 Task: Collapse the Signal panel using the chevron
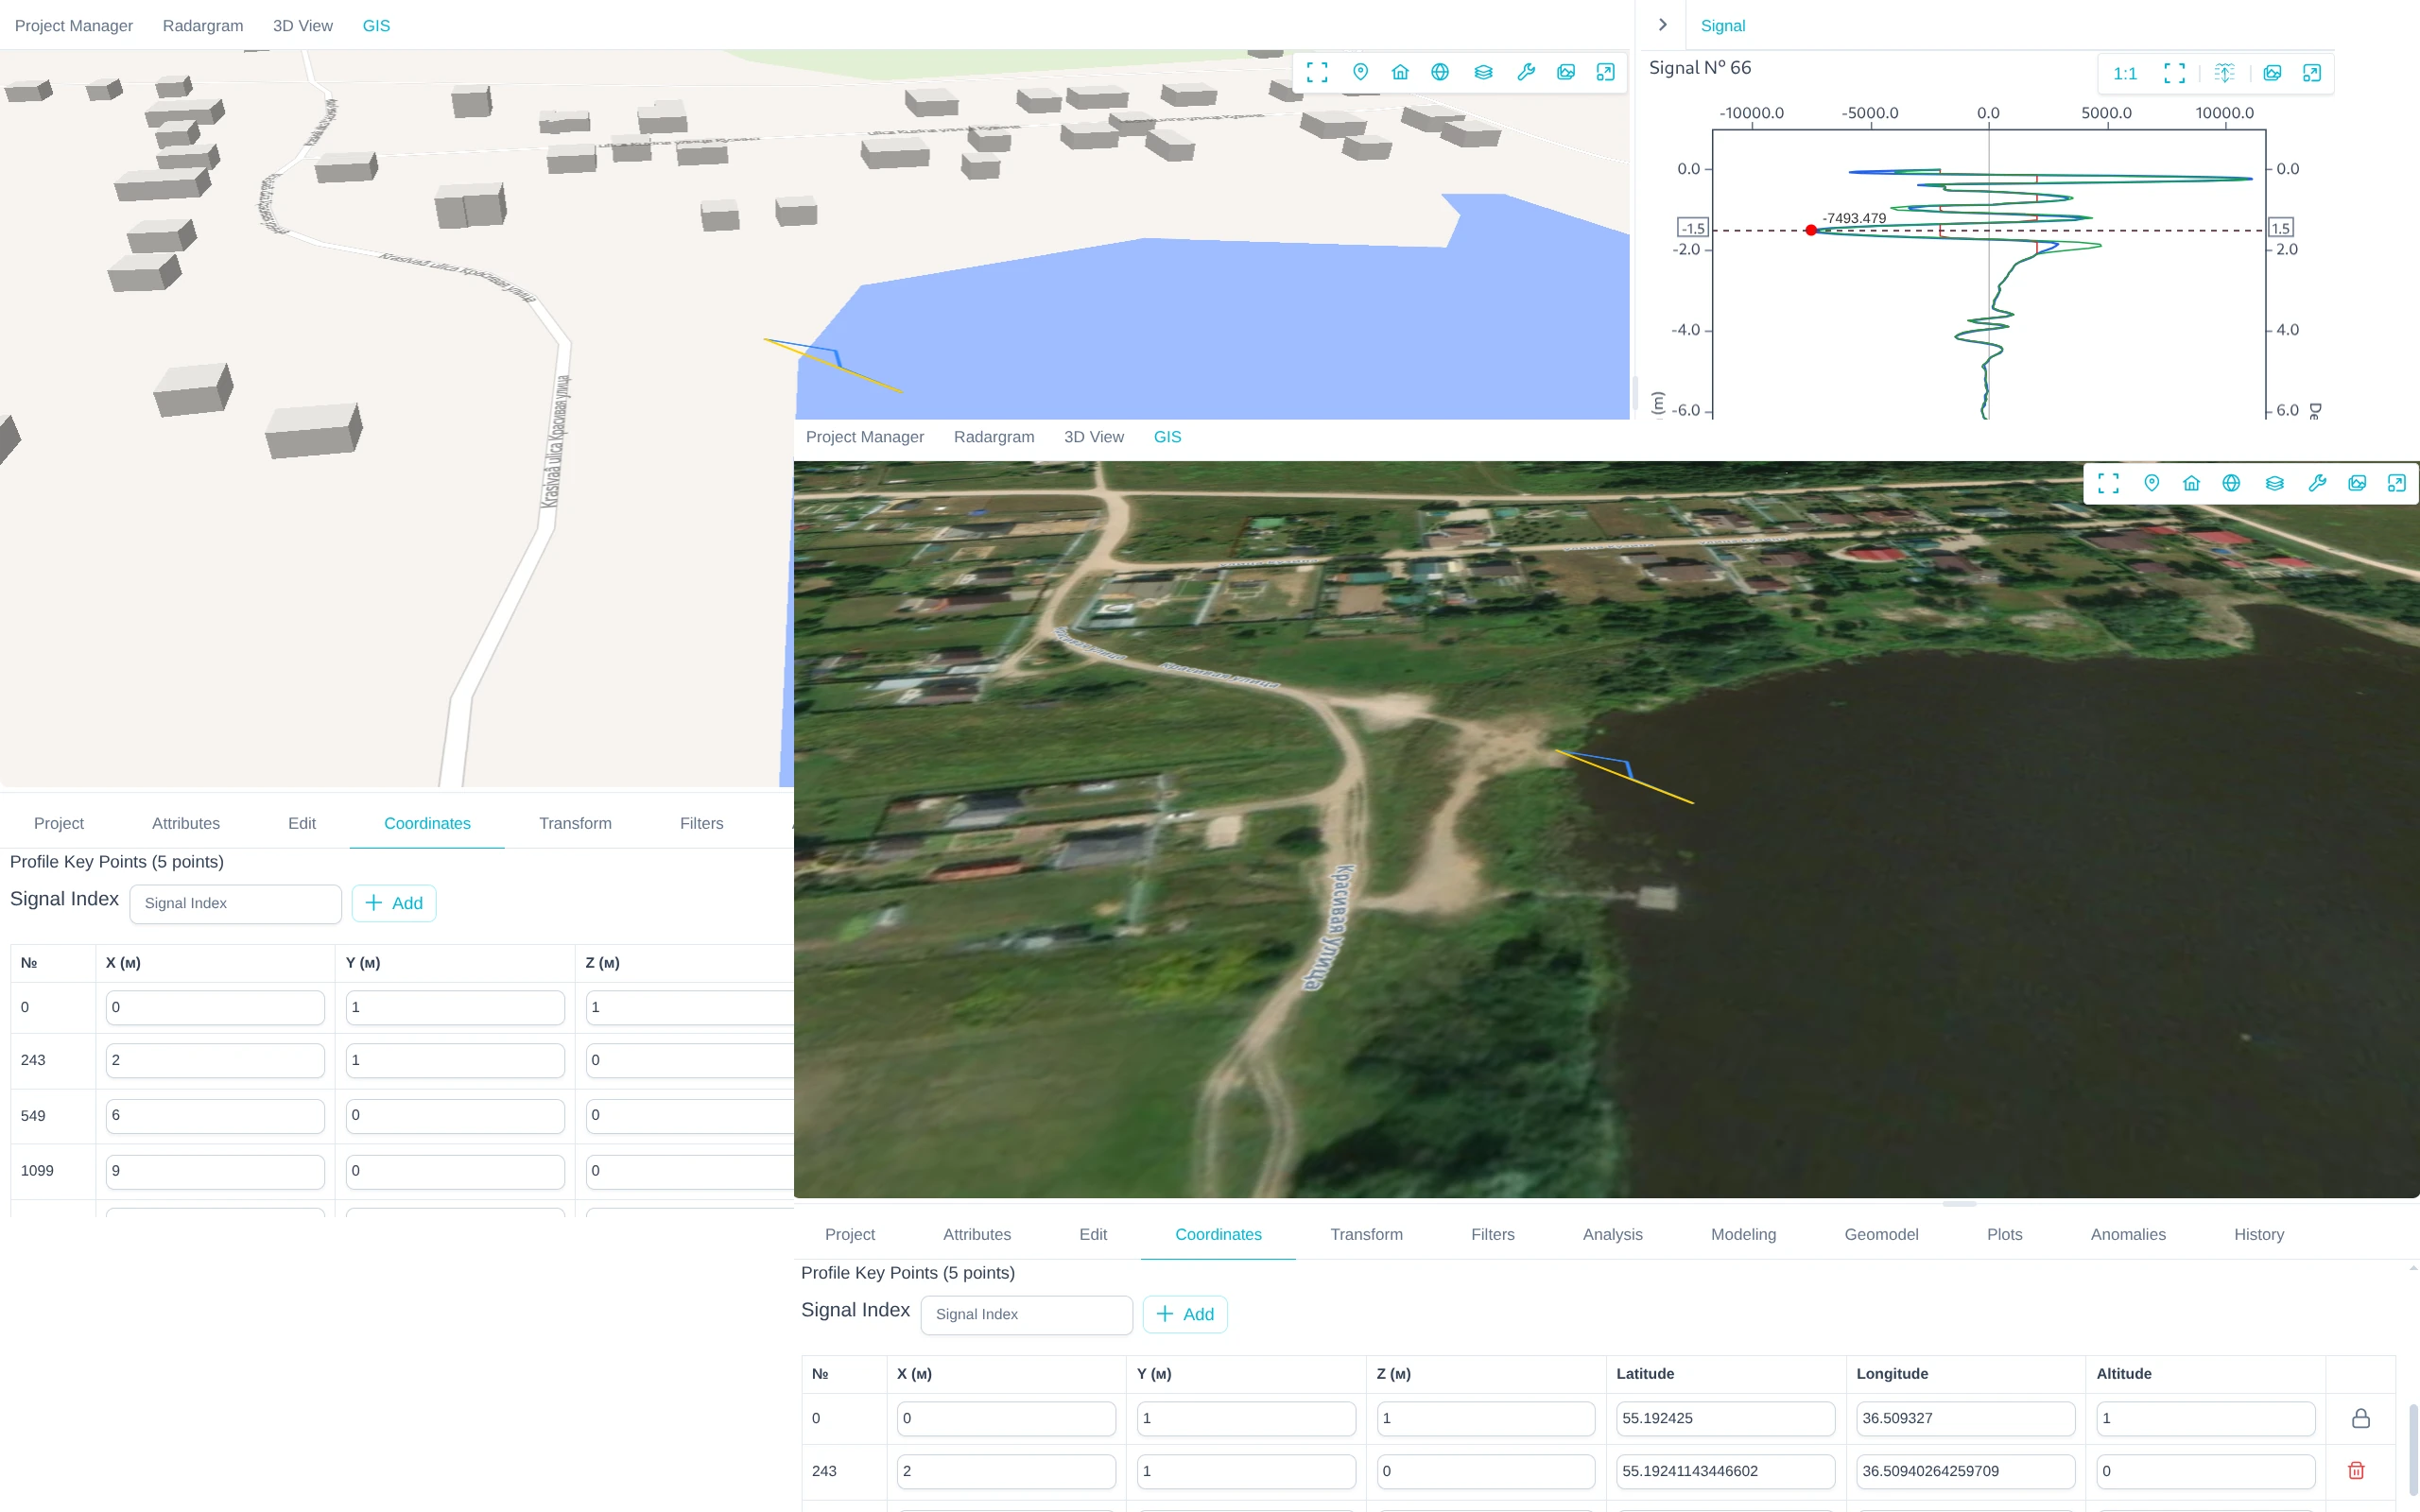click(1661, 24)
